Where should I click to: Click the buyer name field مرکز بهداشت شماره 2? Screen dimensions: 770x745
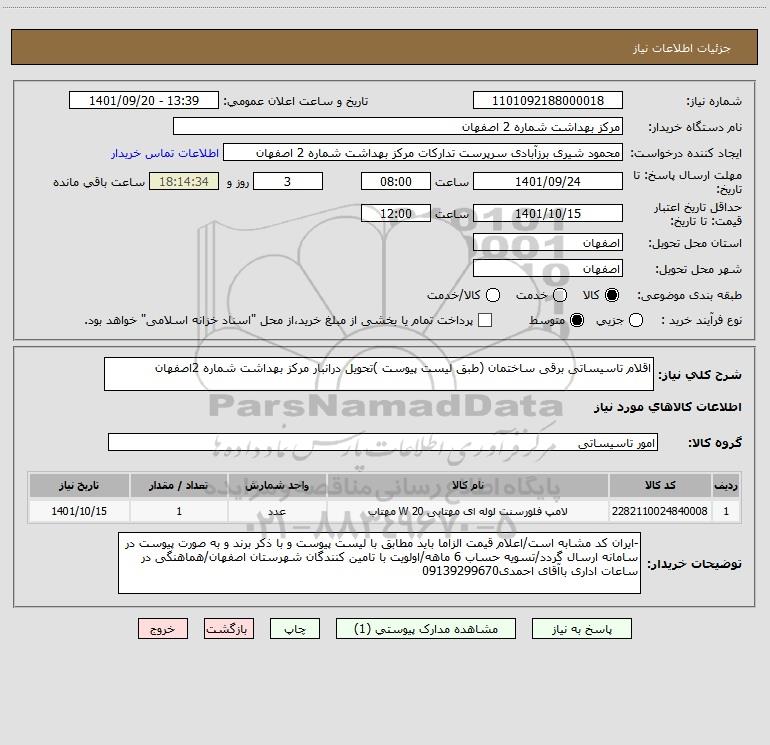(x=398, y=127)
